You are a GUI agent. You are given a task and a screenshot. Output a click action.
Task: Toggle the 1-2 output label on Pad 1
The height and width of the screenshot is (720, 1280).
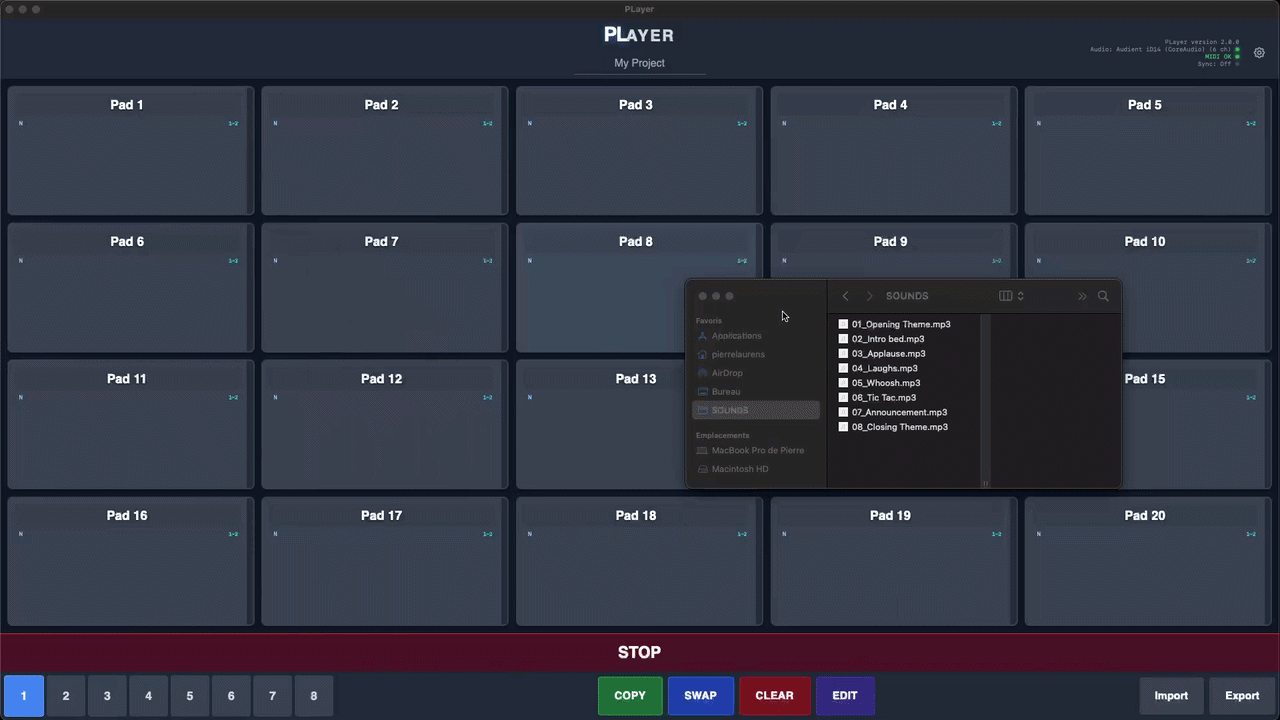[x=233, y=124]
